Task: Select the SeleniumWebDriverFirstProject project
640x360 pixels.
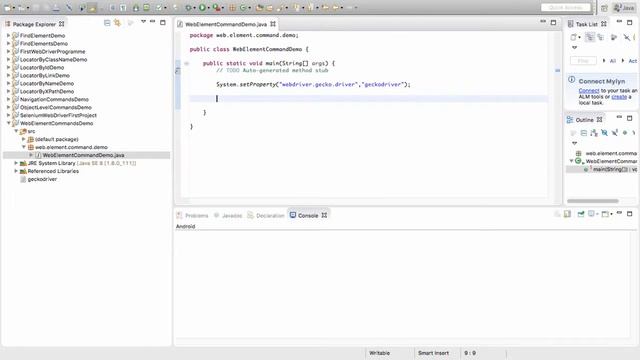Action: point(58,115)
